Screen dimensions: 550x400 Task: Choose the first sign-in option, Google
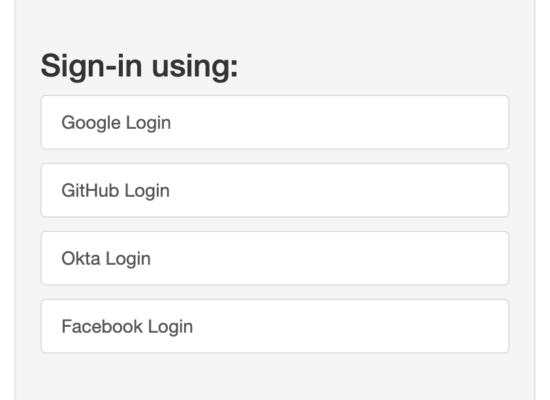click(275, 122)
